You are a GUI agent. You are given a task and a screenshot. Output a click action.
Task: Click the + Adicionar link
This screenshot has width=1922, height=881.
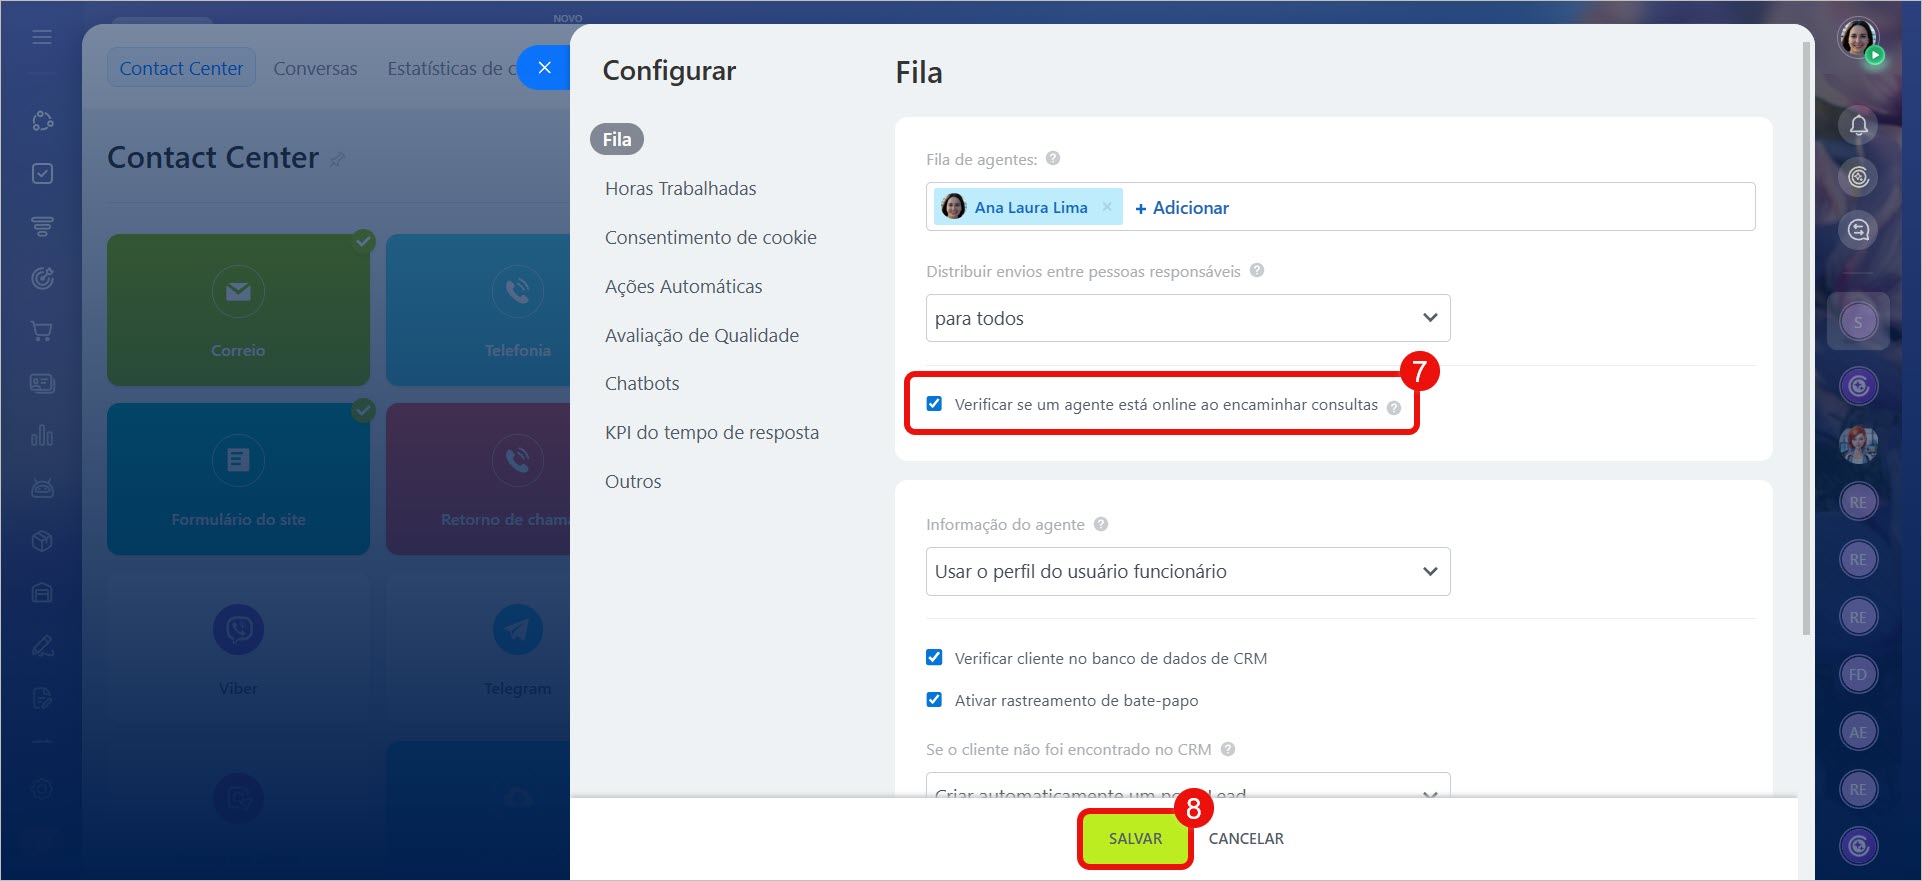tap(1182, 208)
